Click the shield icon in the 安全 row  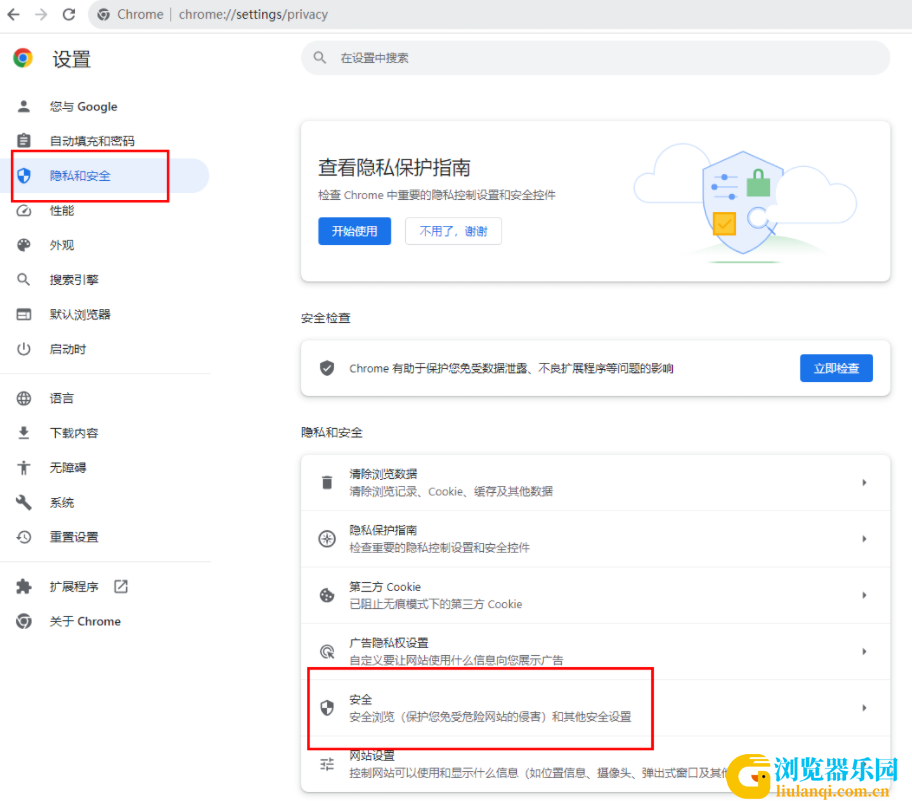coord(327,708)
